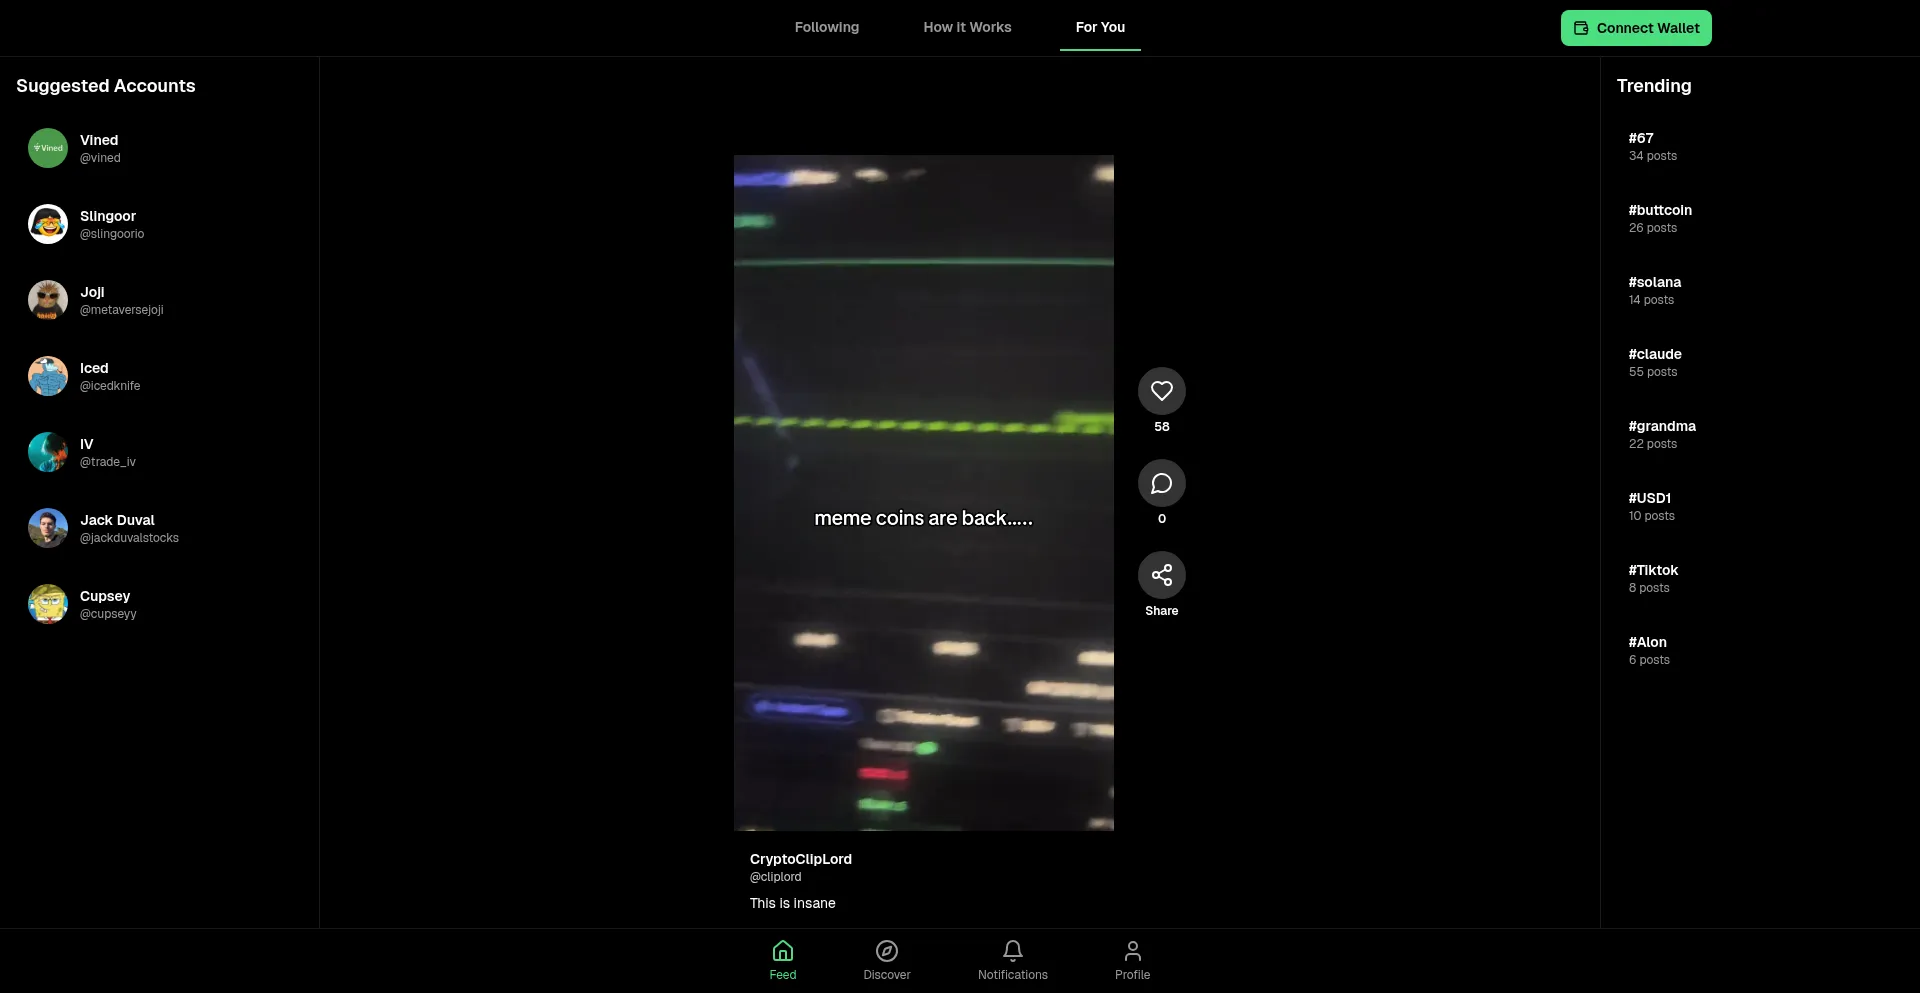Open Slingoor profile avatar
Image resolution: width=1920 pixels, height=993 pixels.
pyautogui.click(x=48, y=224)
